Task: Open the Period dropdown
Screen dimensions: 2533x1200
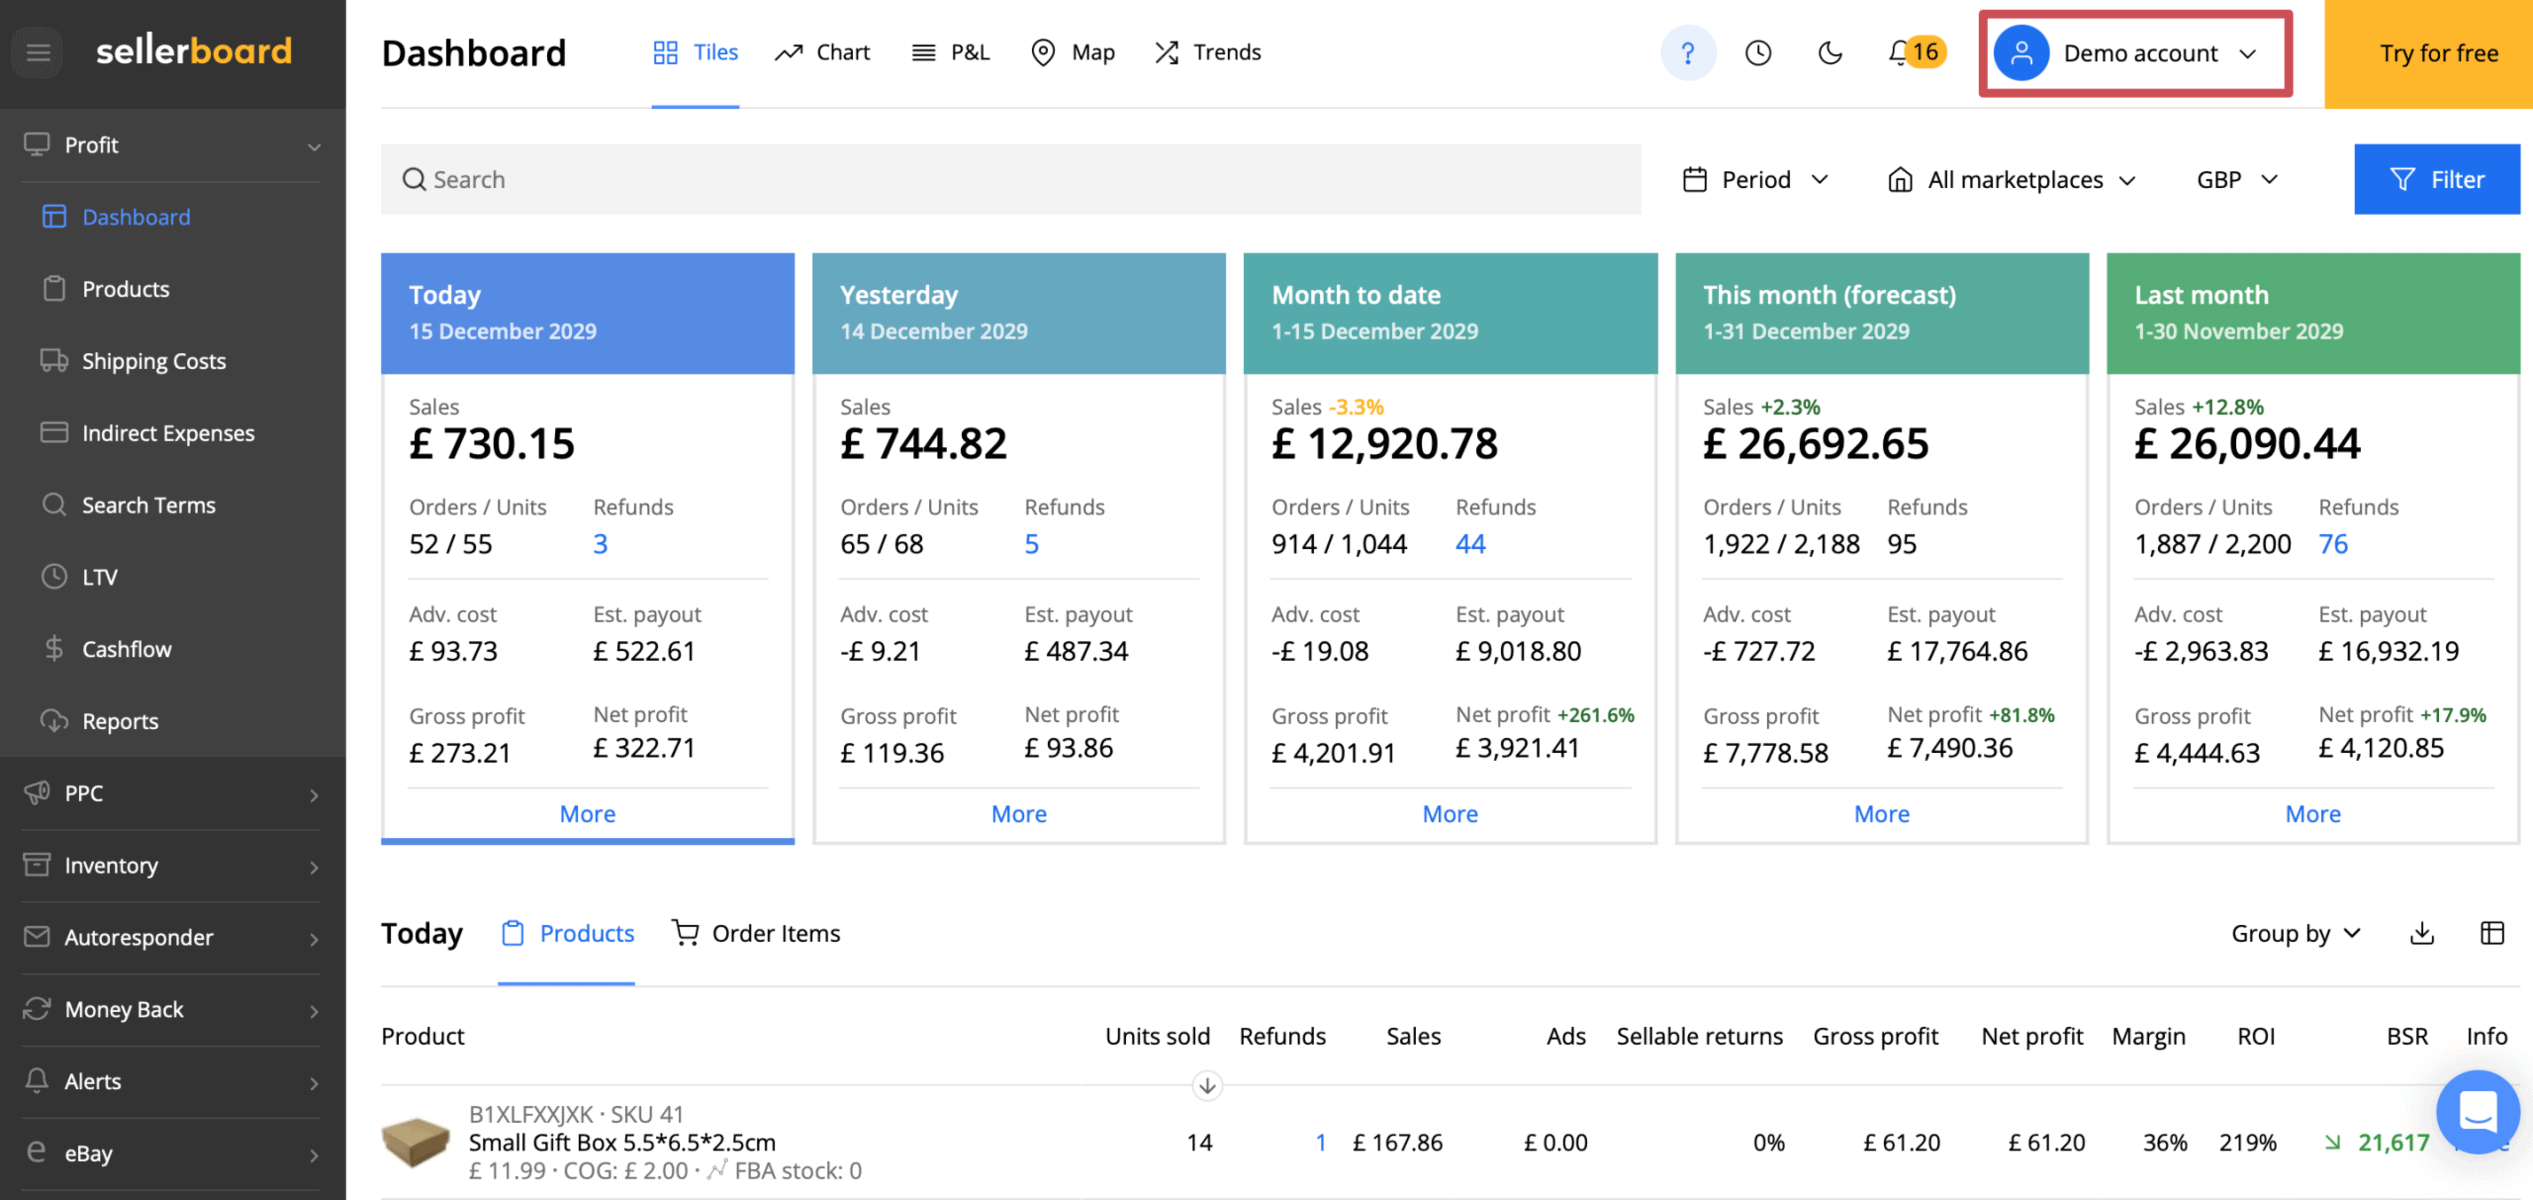Action: pyautogui.click(x=1755, y=180)
